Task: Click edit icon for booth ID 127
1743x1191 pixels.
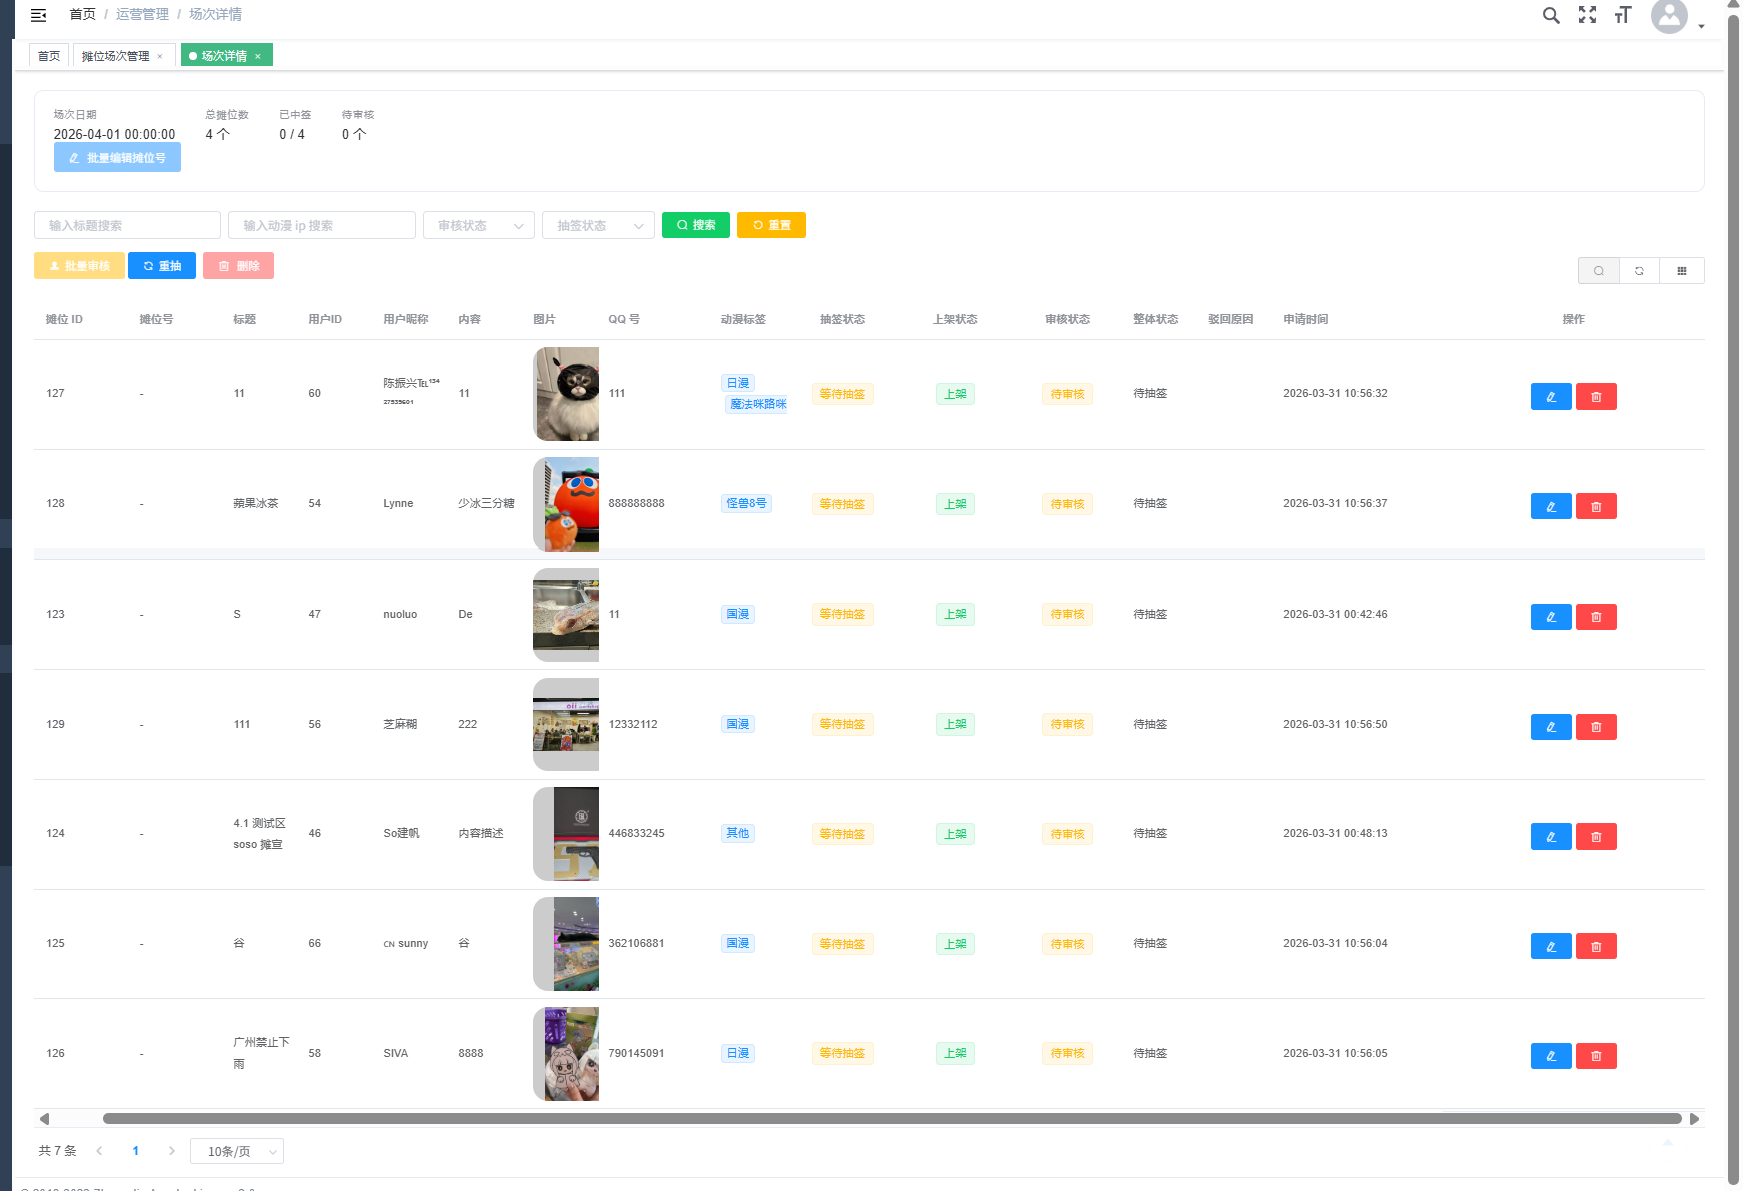Action: point(1550,397)
